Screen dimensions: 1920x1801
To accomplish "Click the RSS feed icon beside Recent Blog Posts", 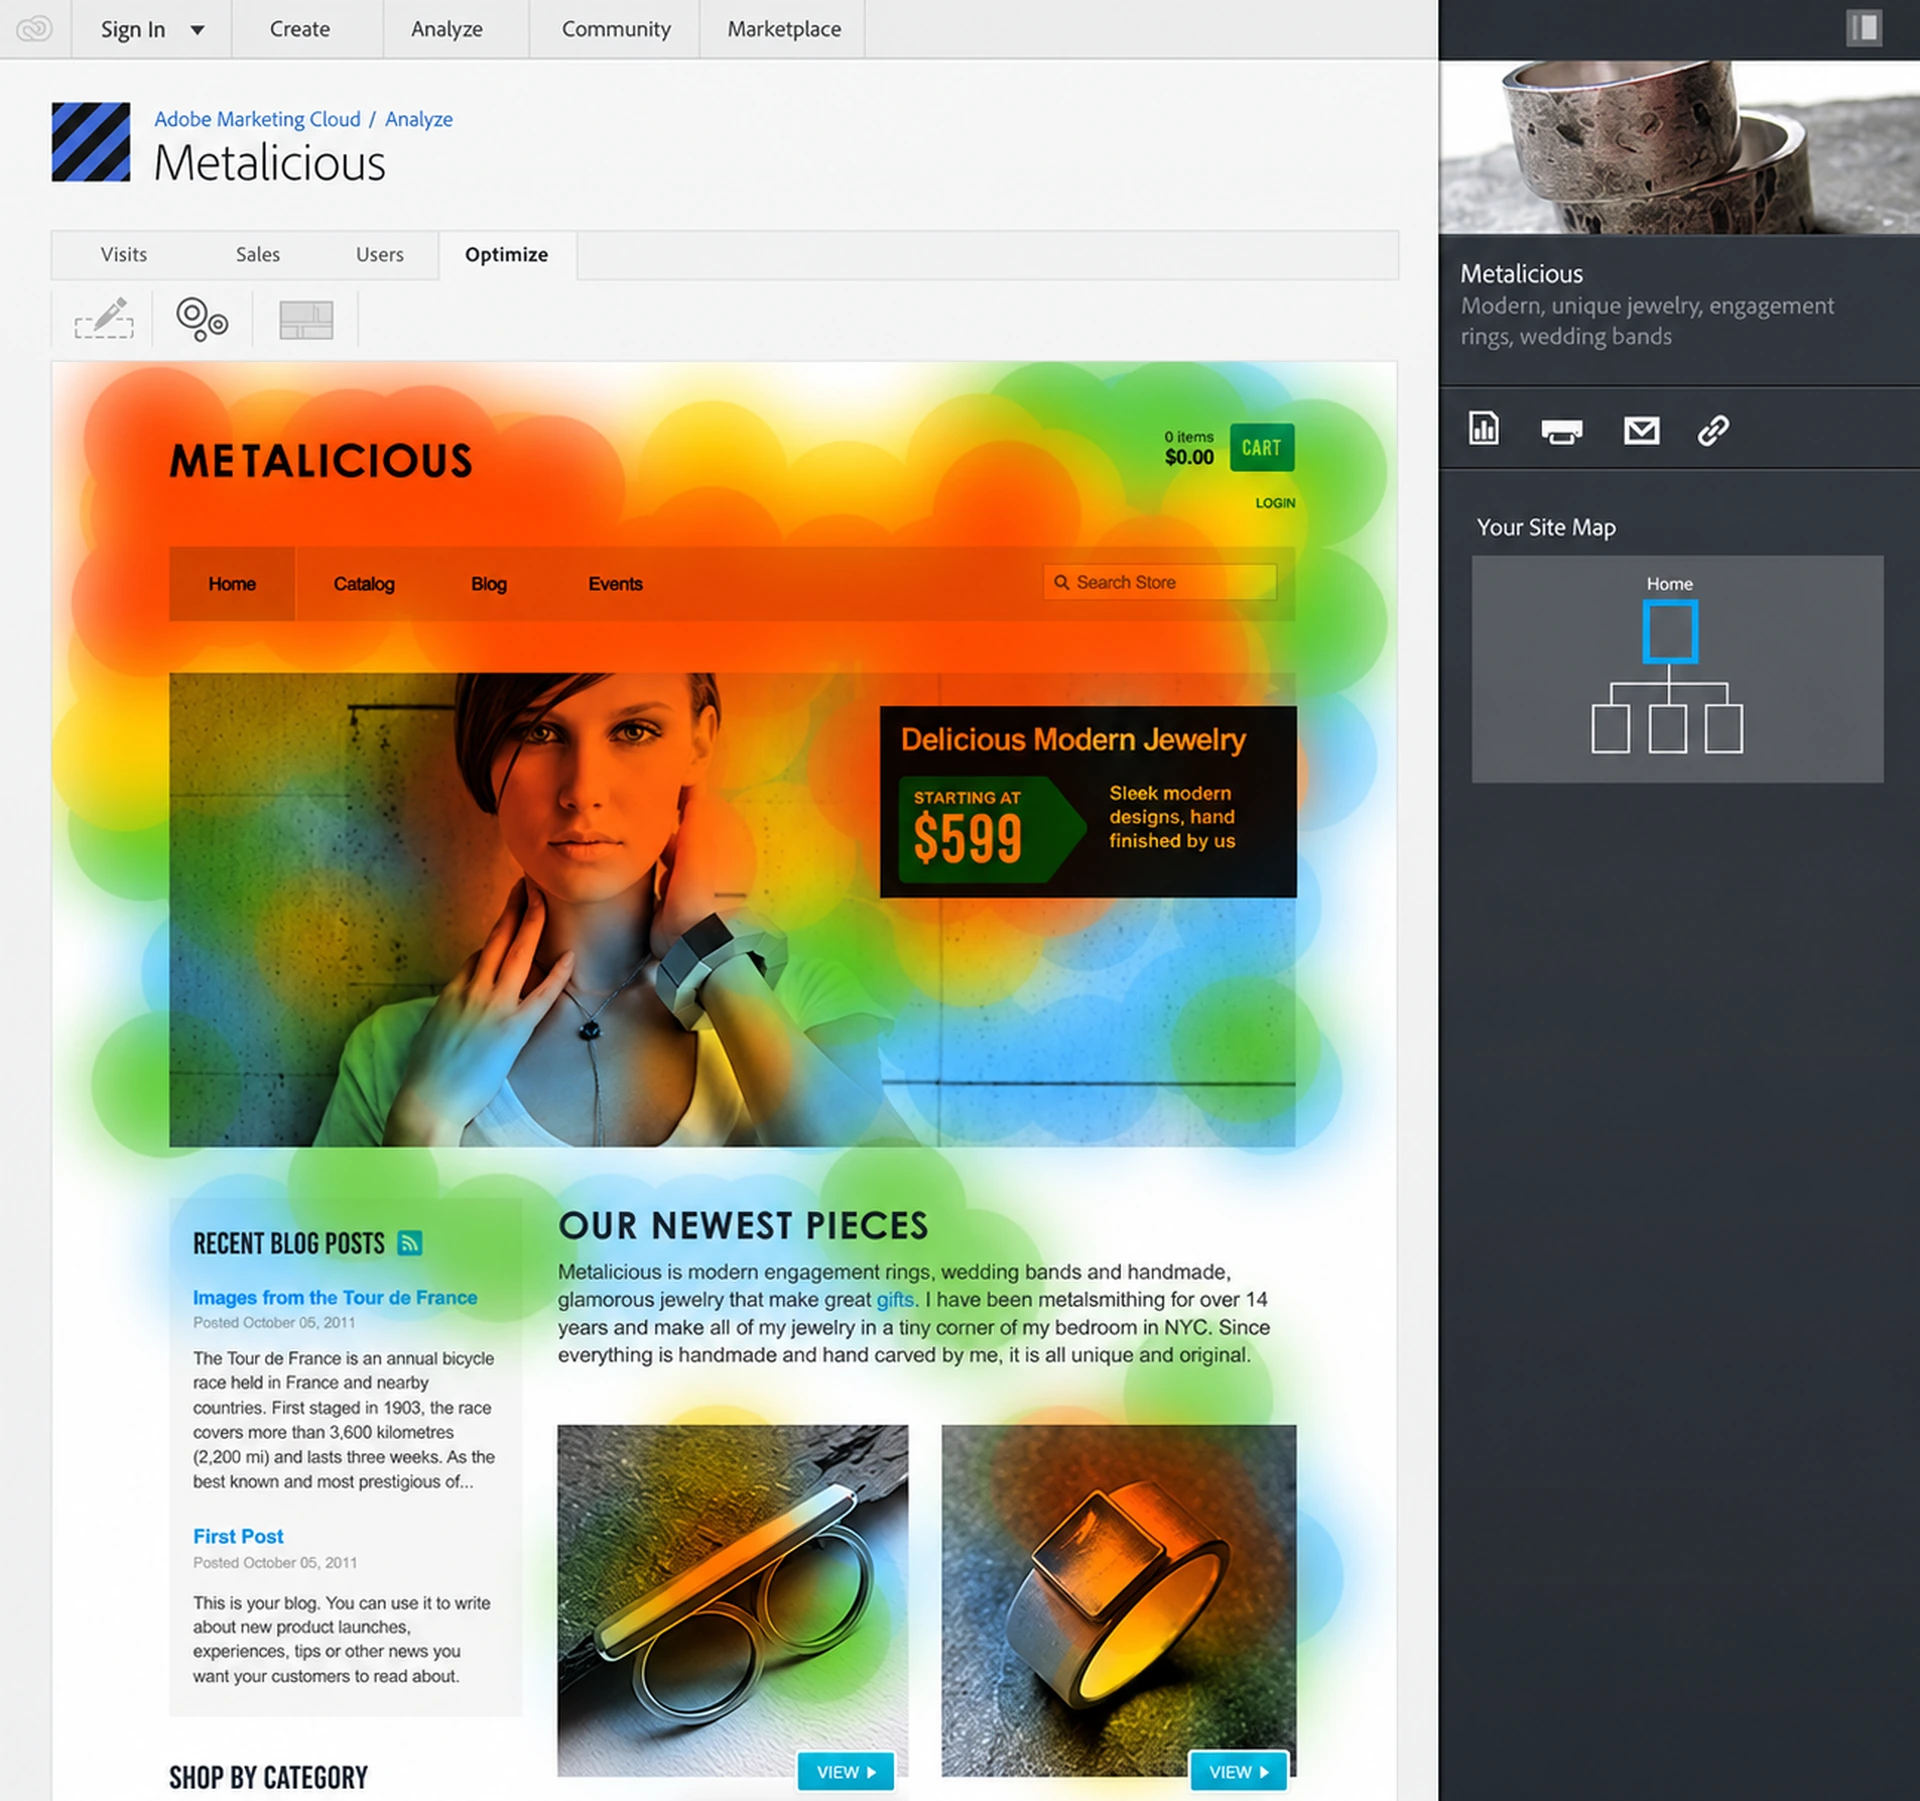I will pos(410,1243).
